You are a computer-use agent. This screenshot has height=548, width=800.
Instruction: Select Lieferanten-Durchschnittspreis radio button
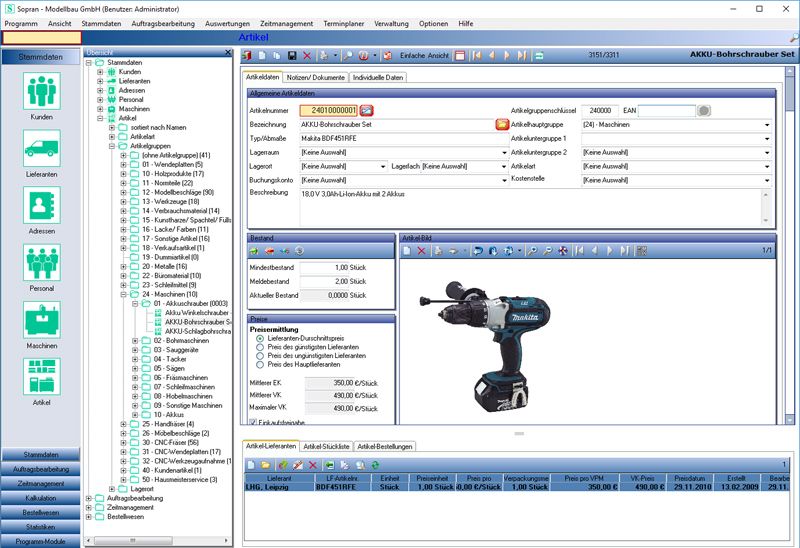[x=260, y=338]
